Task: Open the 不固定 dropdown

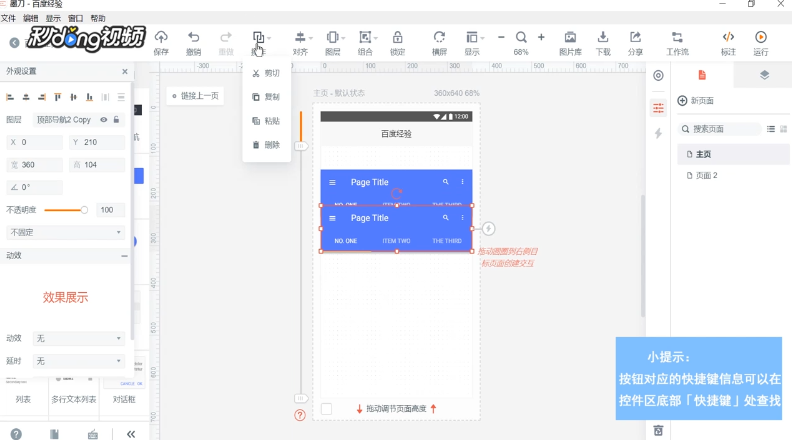Action: pyautogui.click(x=65, y=232)
